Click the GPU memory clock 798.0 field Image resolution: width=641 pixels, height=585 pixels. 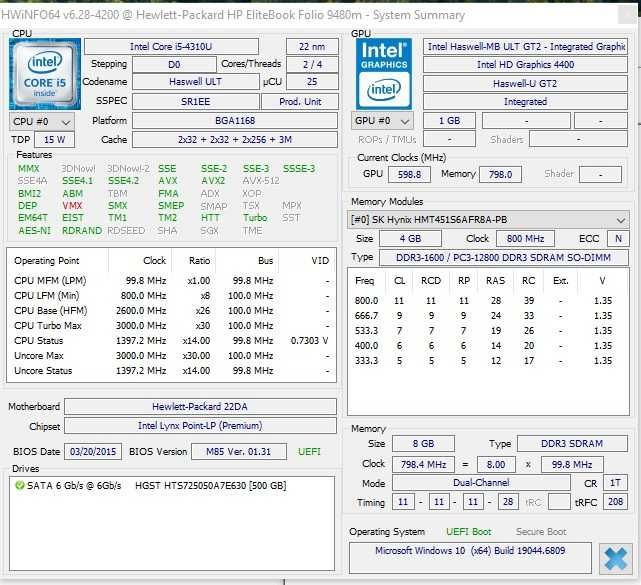(500, 175)
